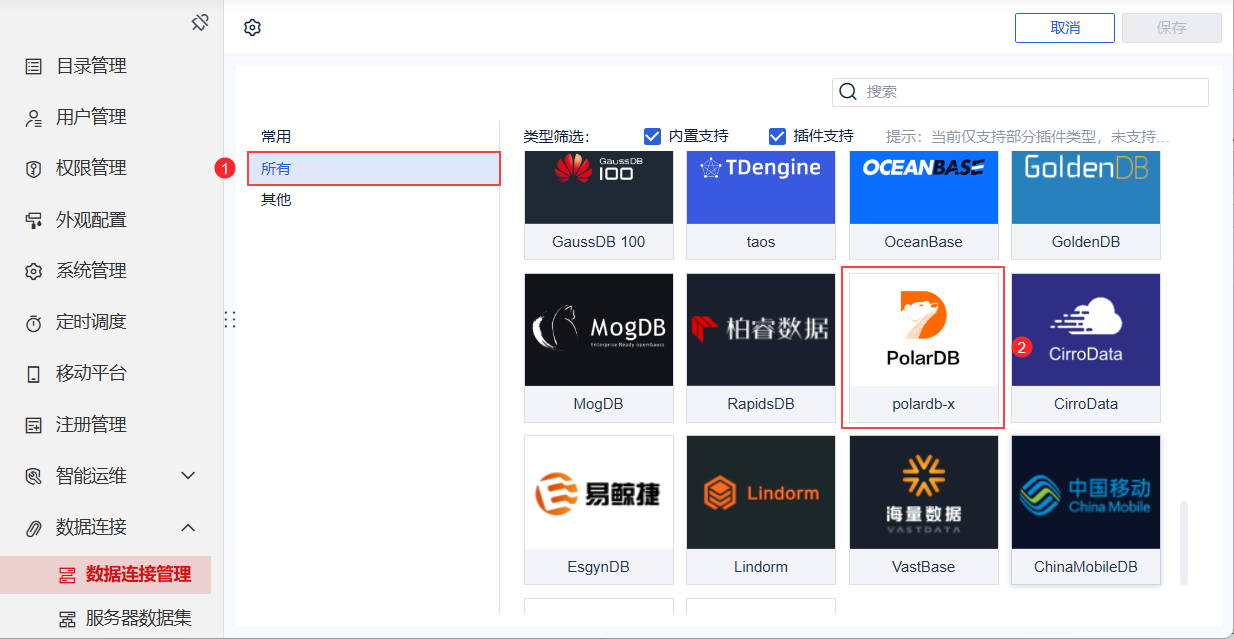Viewport: 1234px width, 639px height.
Task: Select the RapidsDB 柏睿数据 logo tile
Action: (761, 330)
